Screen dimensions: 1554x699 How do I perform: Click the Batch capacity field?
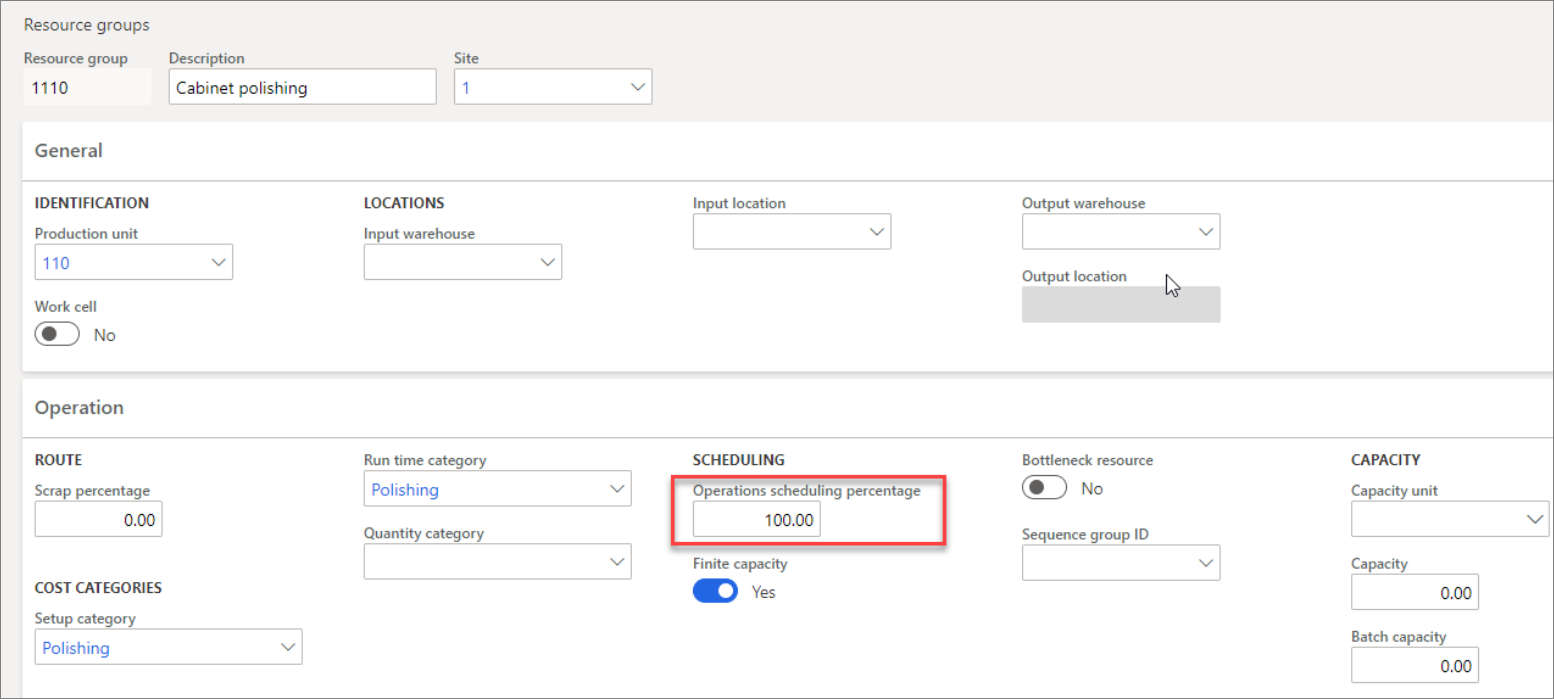point(1415,665)
